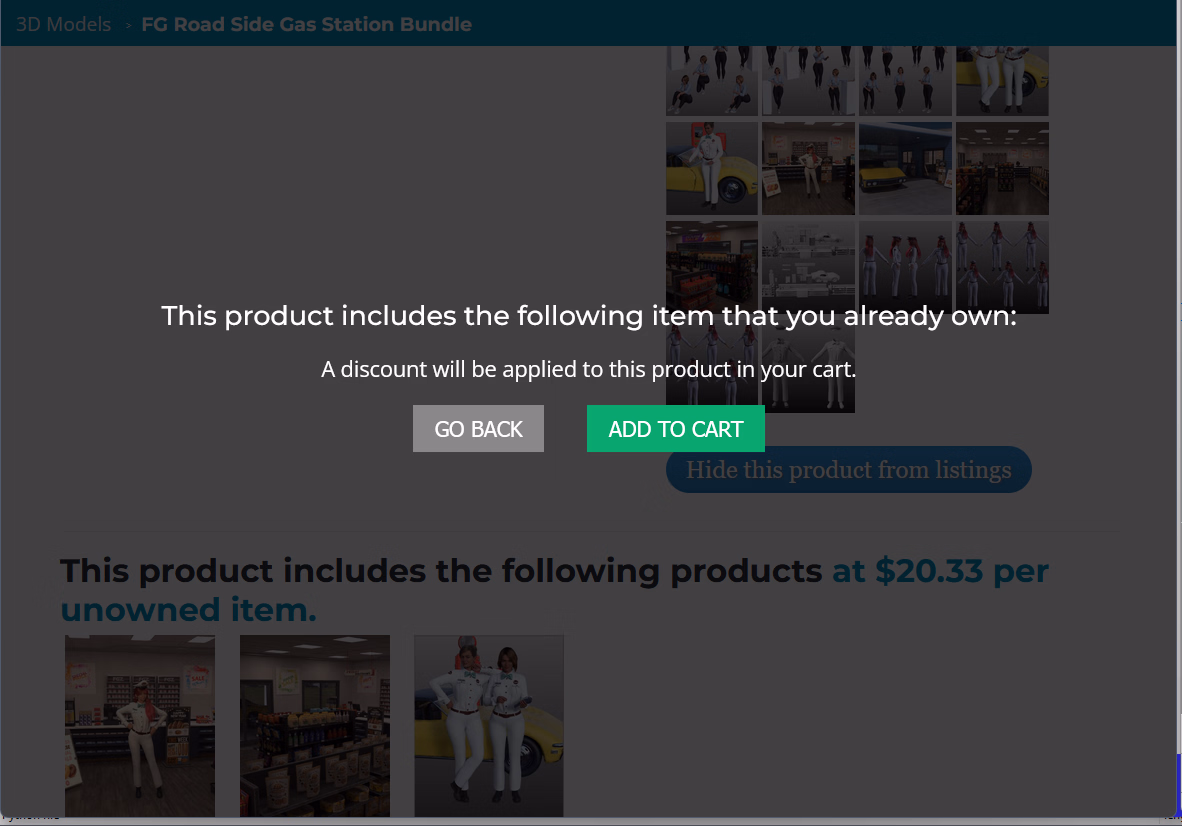View thumbnail of four attendants in a row
The width and height of the screenshot is (1182, 826).
(x=905, y=266)
